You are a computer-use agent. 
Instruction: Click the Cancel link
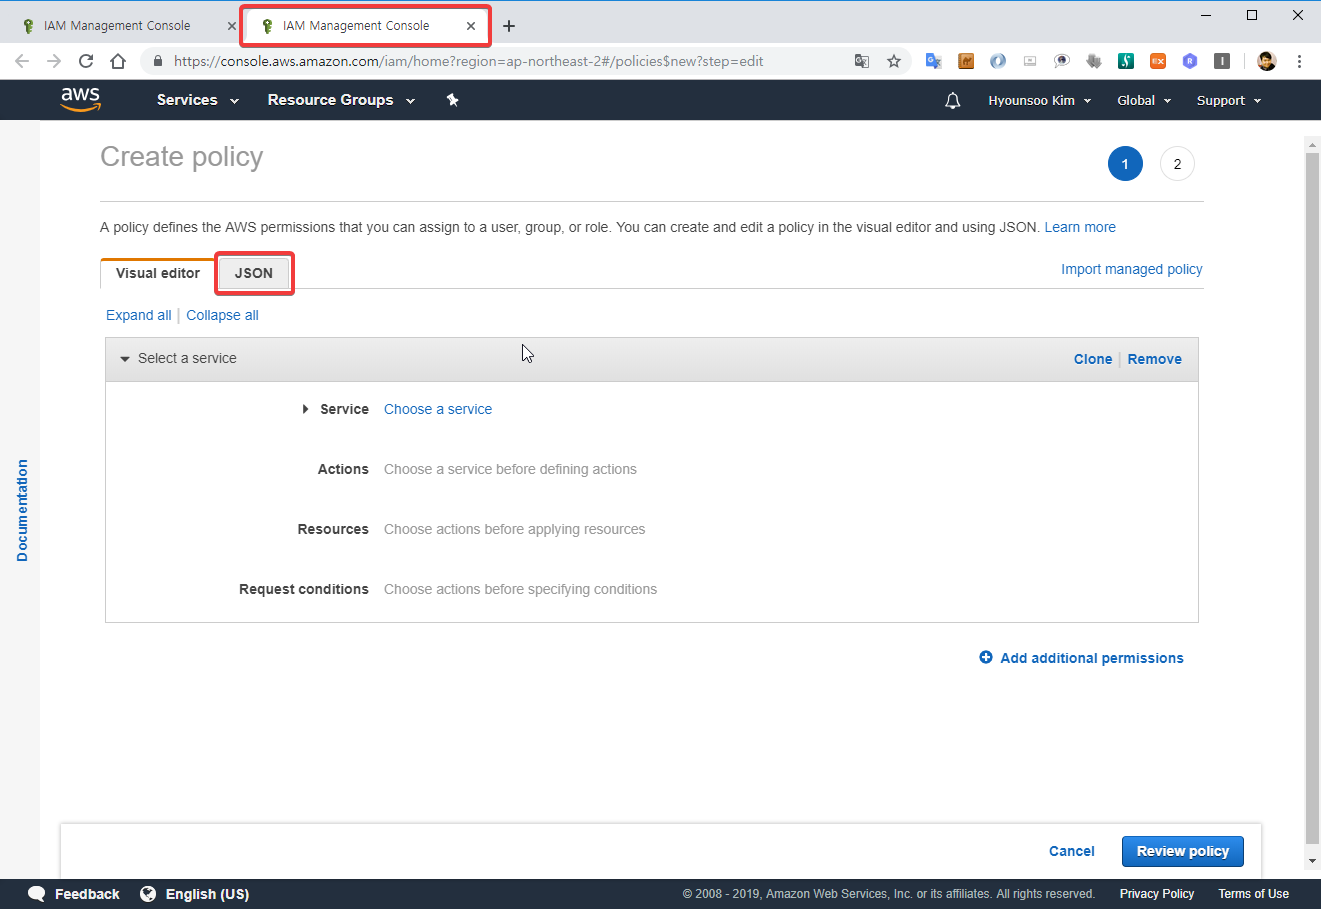click(x=1072, y=851)
